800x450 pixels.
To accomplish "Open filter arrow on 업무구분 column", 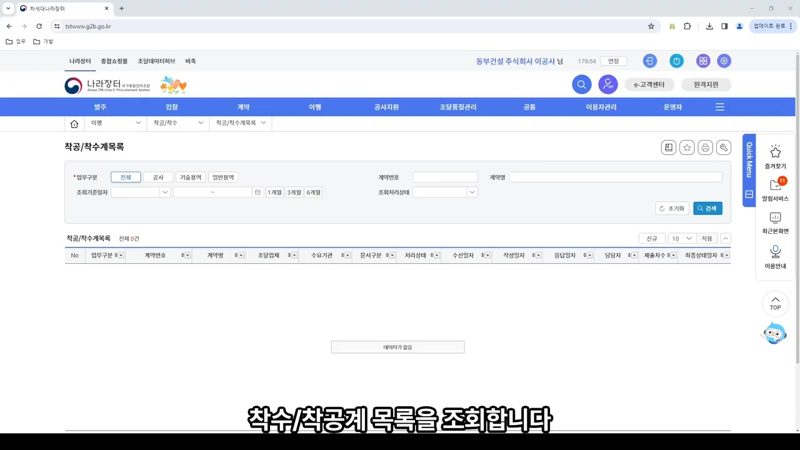I will click(119, 255).
